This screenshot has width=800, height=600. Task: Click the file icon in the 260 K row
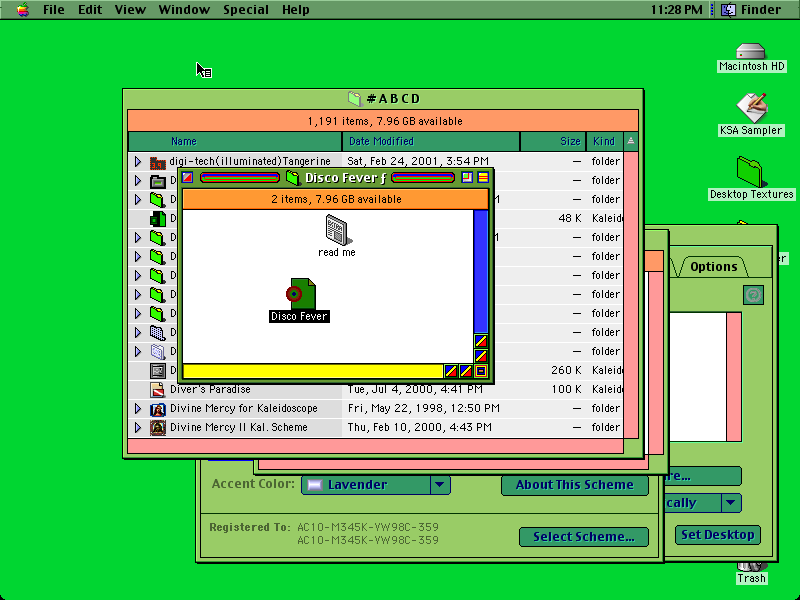coord(158,371)
